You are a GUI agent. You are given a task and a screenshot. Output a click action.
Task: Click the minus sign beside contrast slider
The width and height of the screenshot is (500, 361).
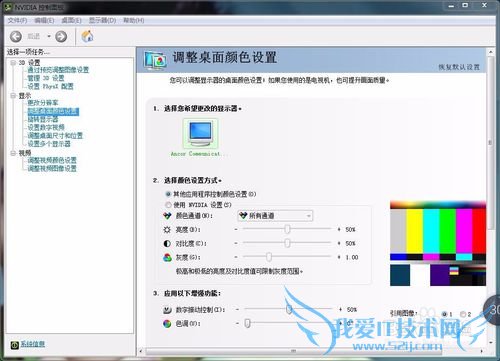pyautogui.click(x=236, y=243)
